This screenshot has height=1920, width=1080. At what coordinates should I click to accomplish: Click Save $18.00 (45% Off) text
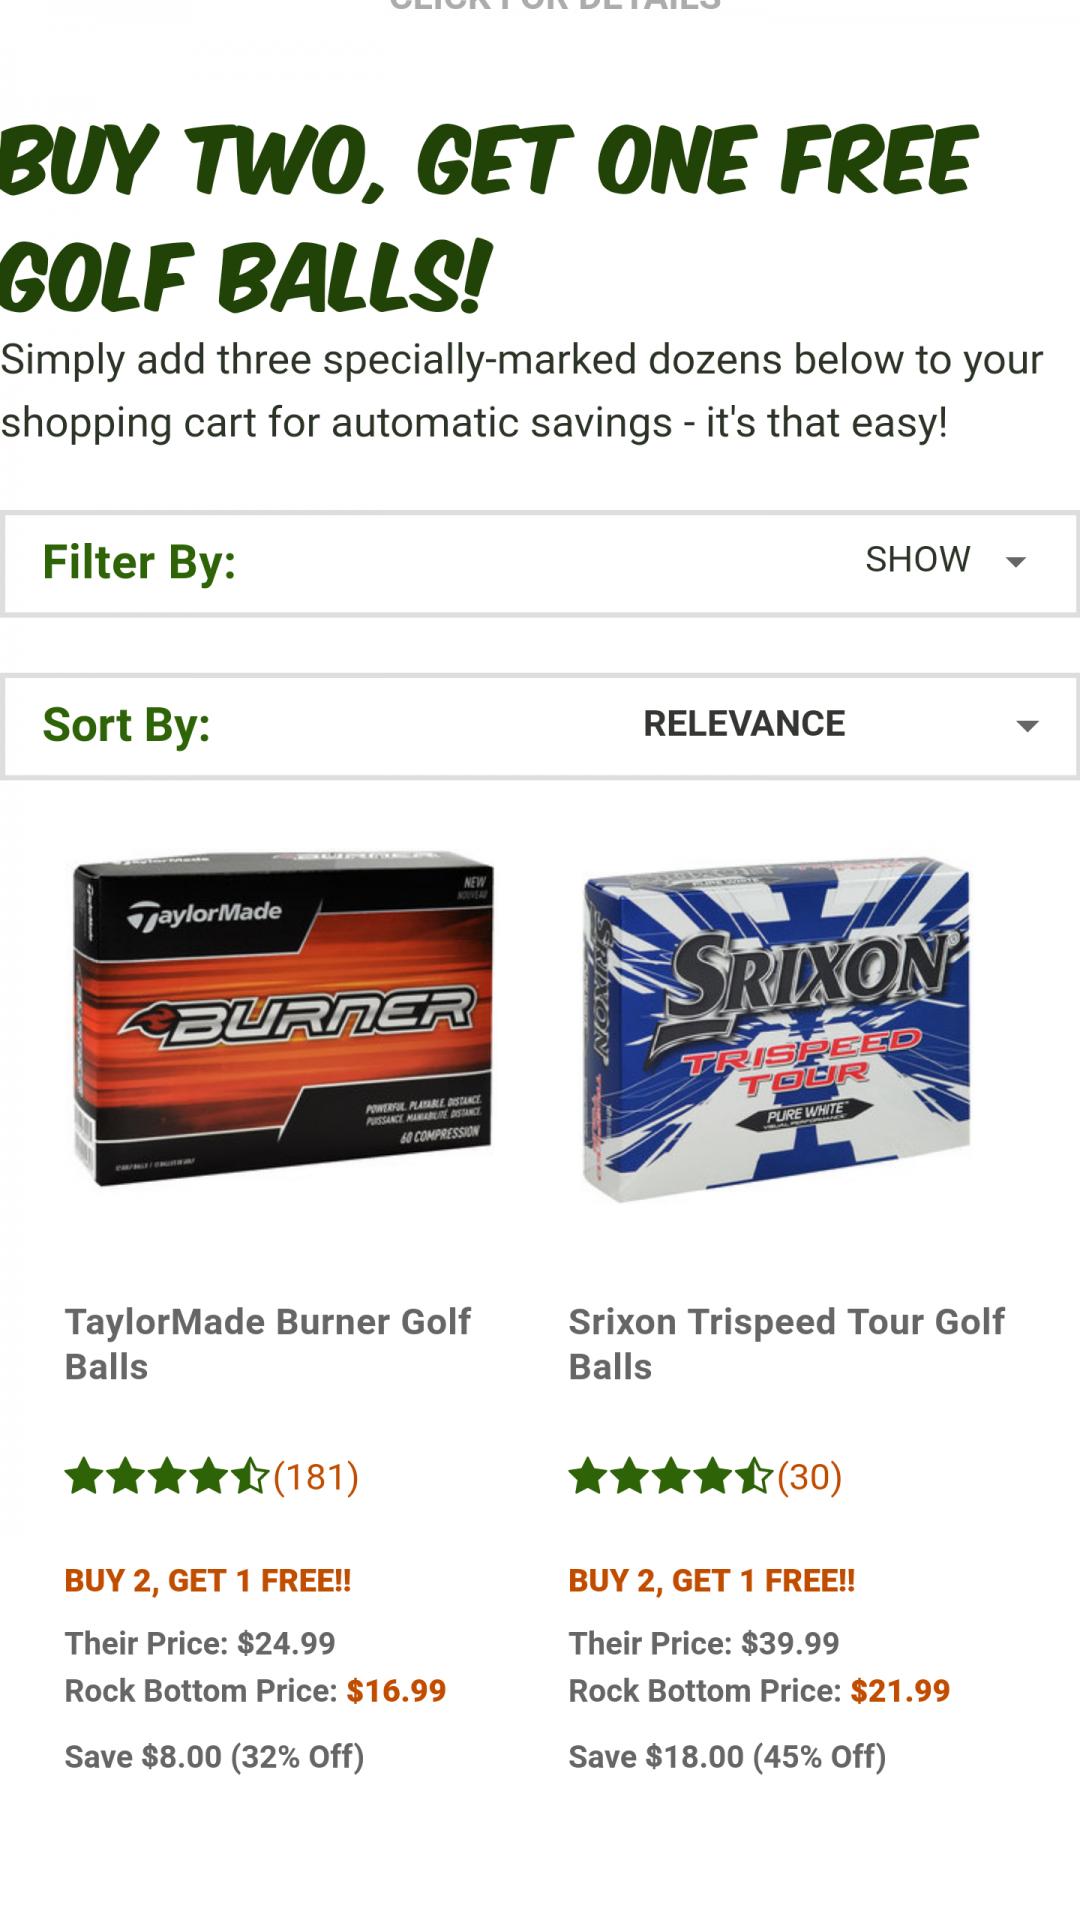click(x=727, y=1757)
